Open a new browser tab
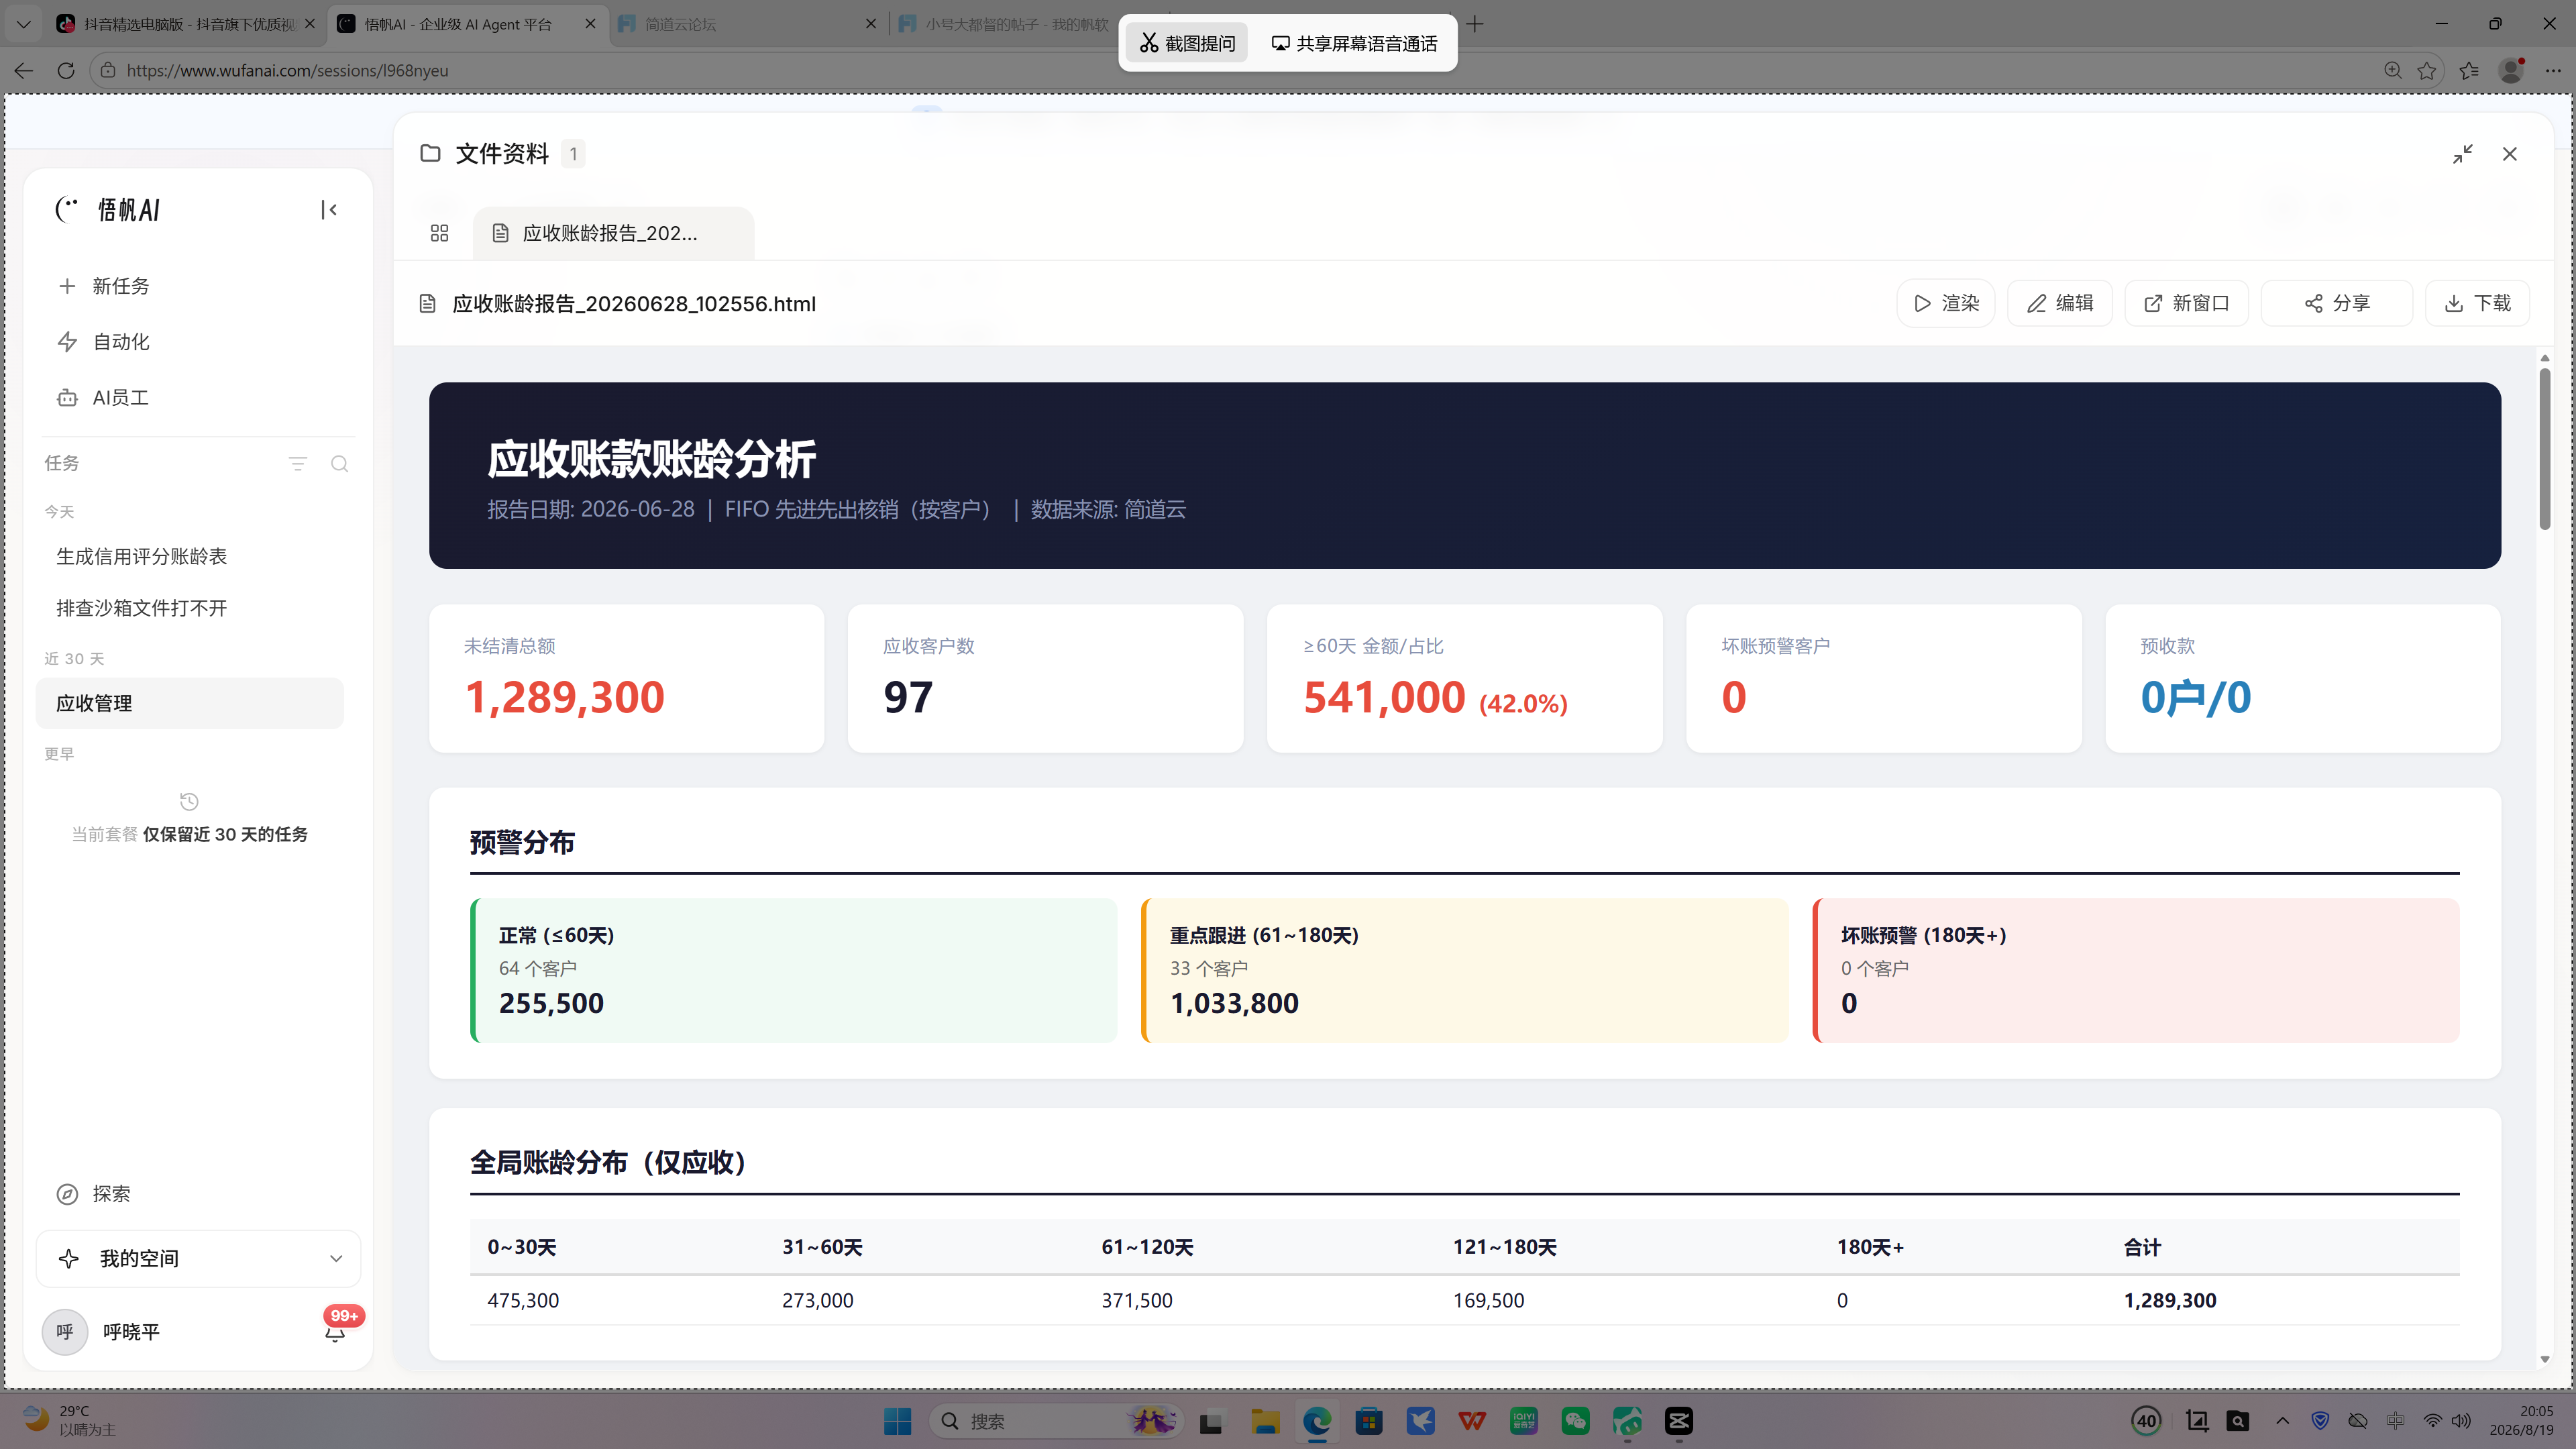 tap(1475, 24)
